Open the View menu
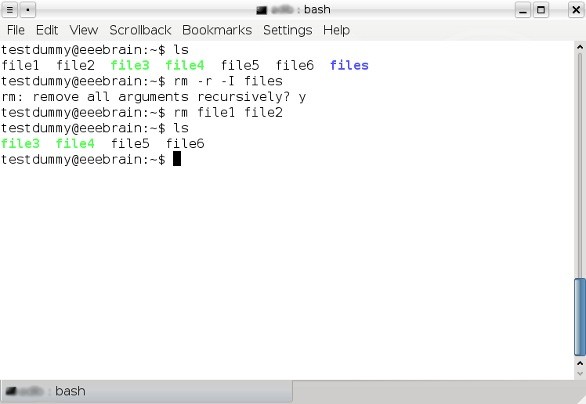This screenshot has height=404, width=586. [84, 30]
